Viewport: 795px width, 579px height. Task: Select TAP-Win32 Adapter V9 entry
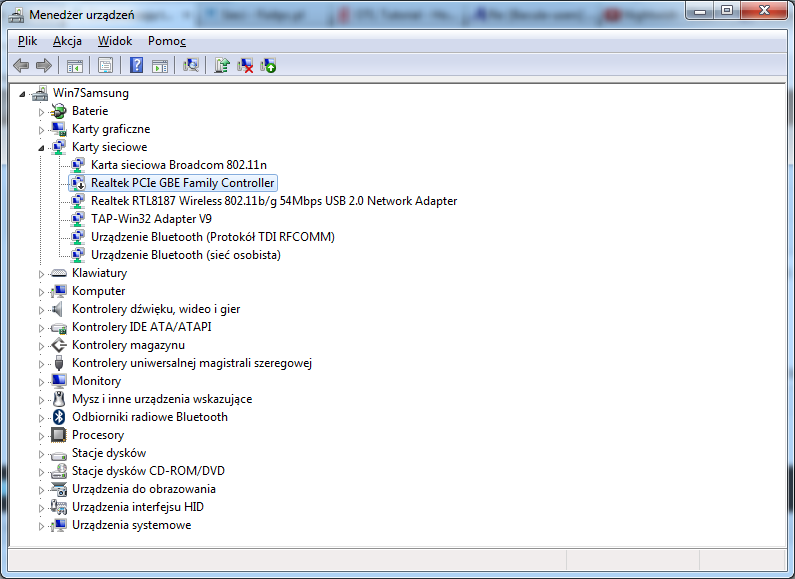[151, 219]
